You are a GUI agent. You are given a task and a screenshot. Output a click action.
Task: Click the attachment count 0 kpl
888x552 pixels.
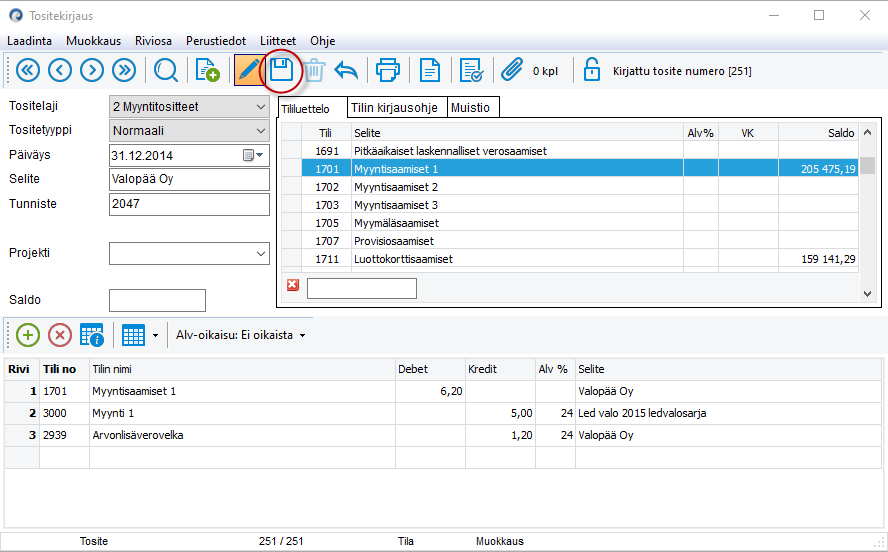[x=545, y=71]
